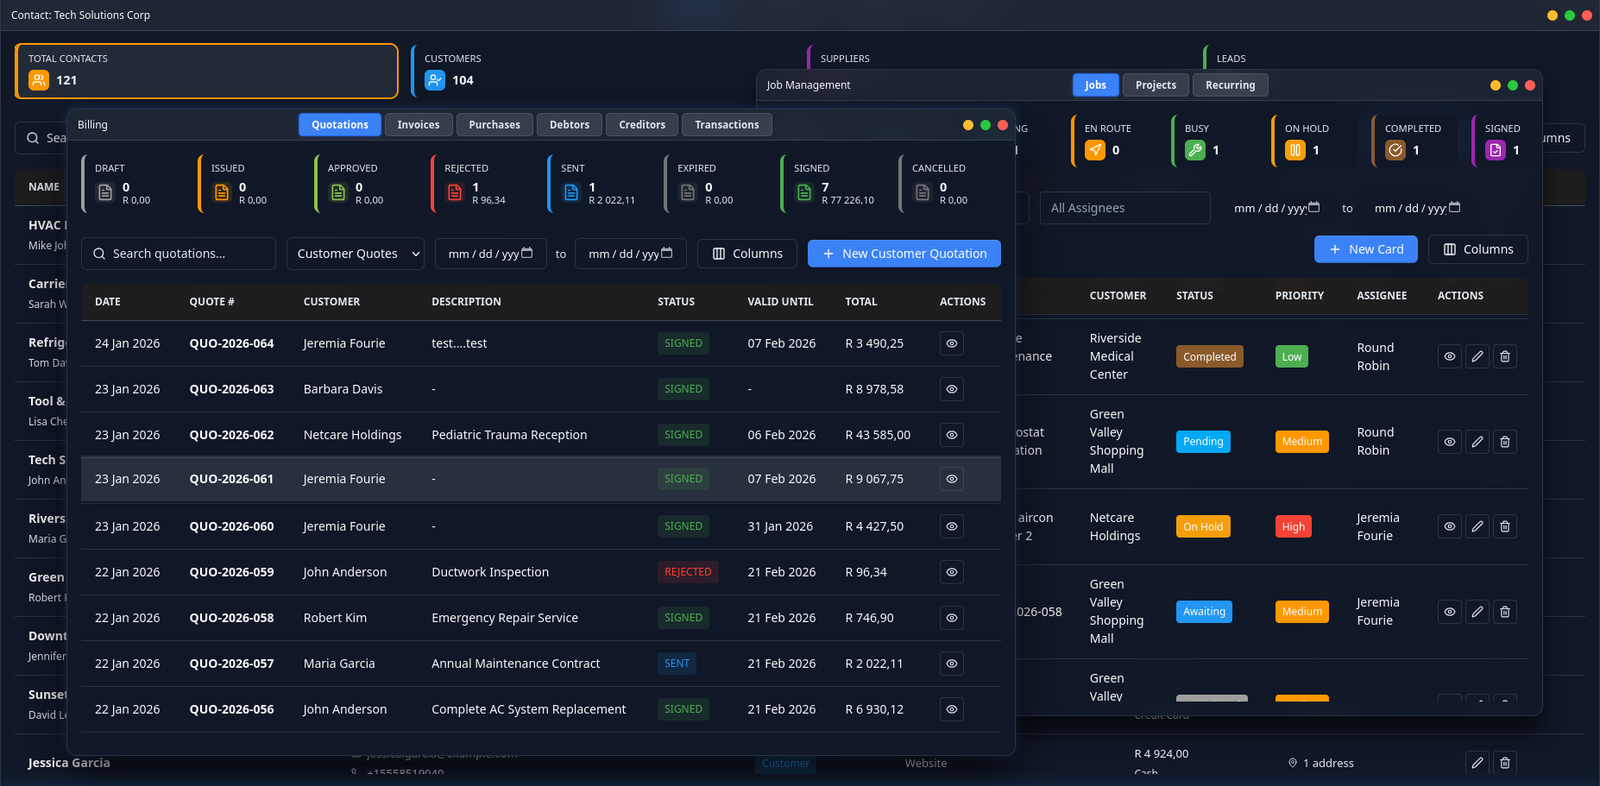Click the Rejected quotations status icon
Image resolution: width=1600 pixels, height=786 pixels.
click(x=455, y=193)
